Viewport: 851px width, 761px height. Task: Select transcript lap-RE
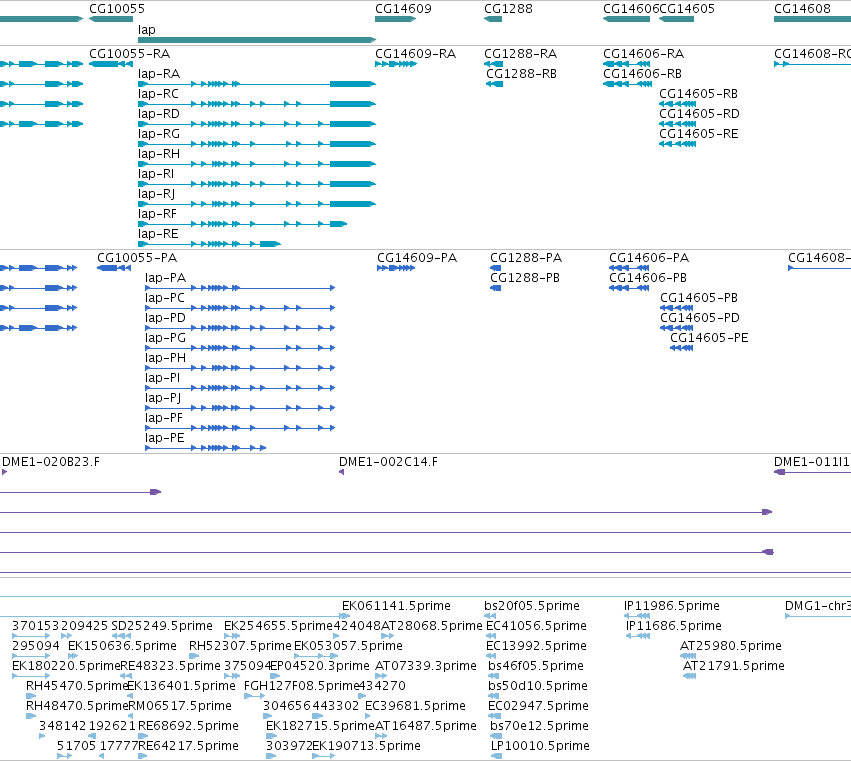(209, 244)
